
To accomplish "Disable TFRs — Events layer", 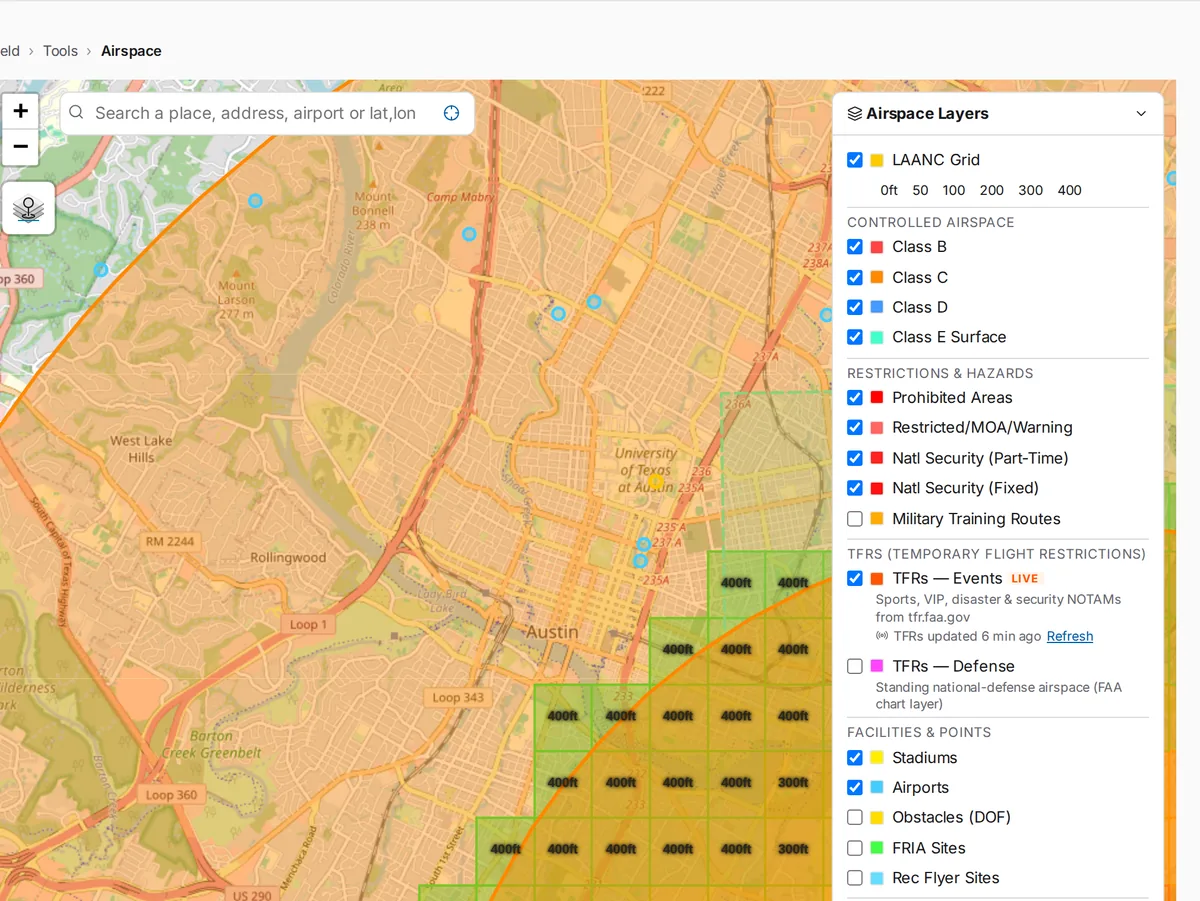I will (x=855, y=578).
